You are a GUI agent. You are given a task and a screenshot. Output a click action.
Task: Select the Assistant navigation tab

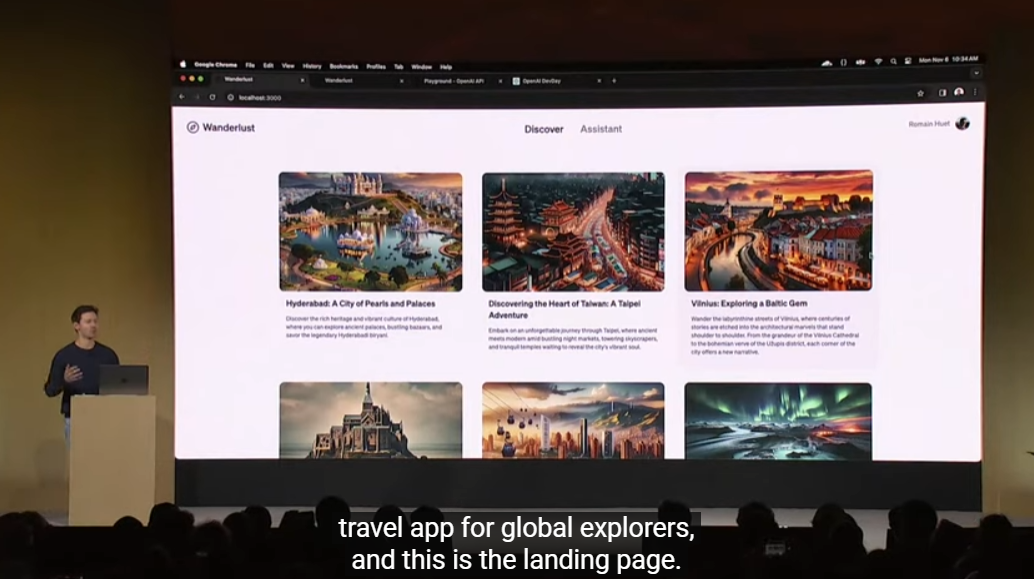tap(601, 129)
